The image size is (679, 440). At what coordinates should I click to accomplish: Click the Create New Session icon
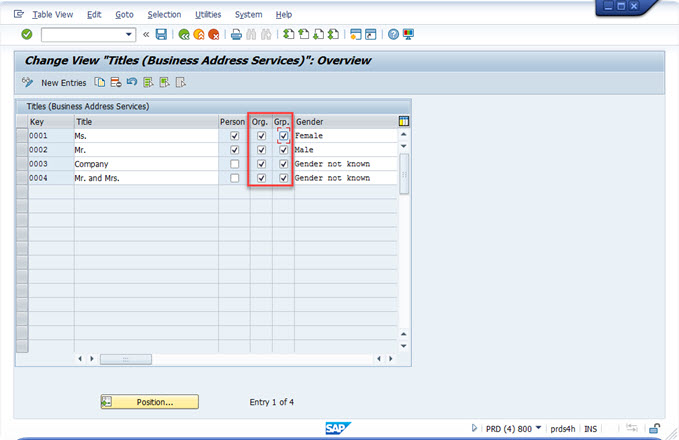(356, 34)
